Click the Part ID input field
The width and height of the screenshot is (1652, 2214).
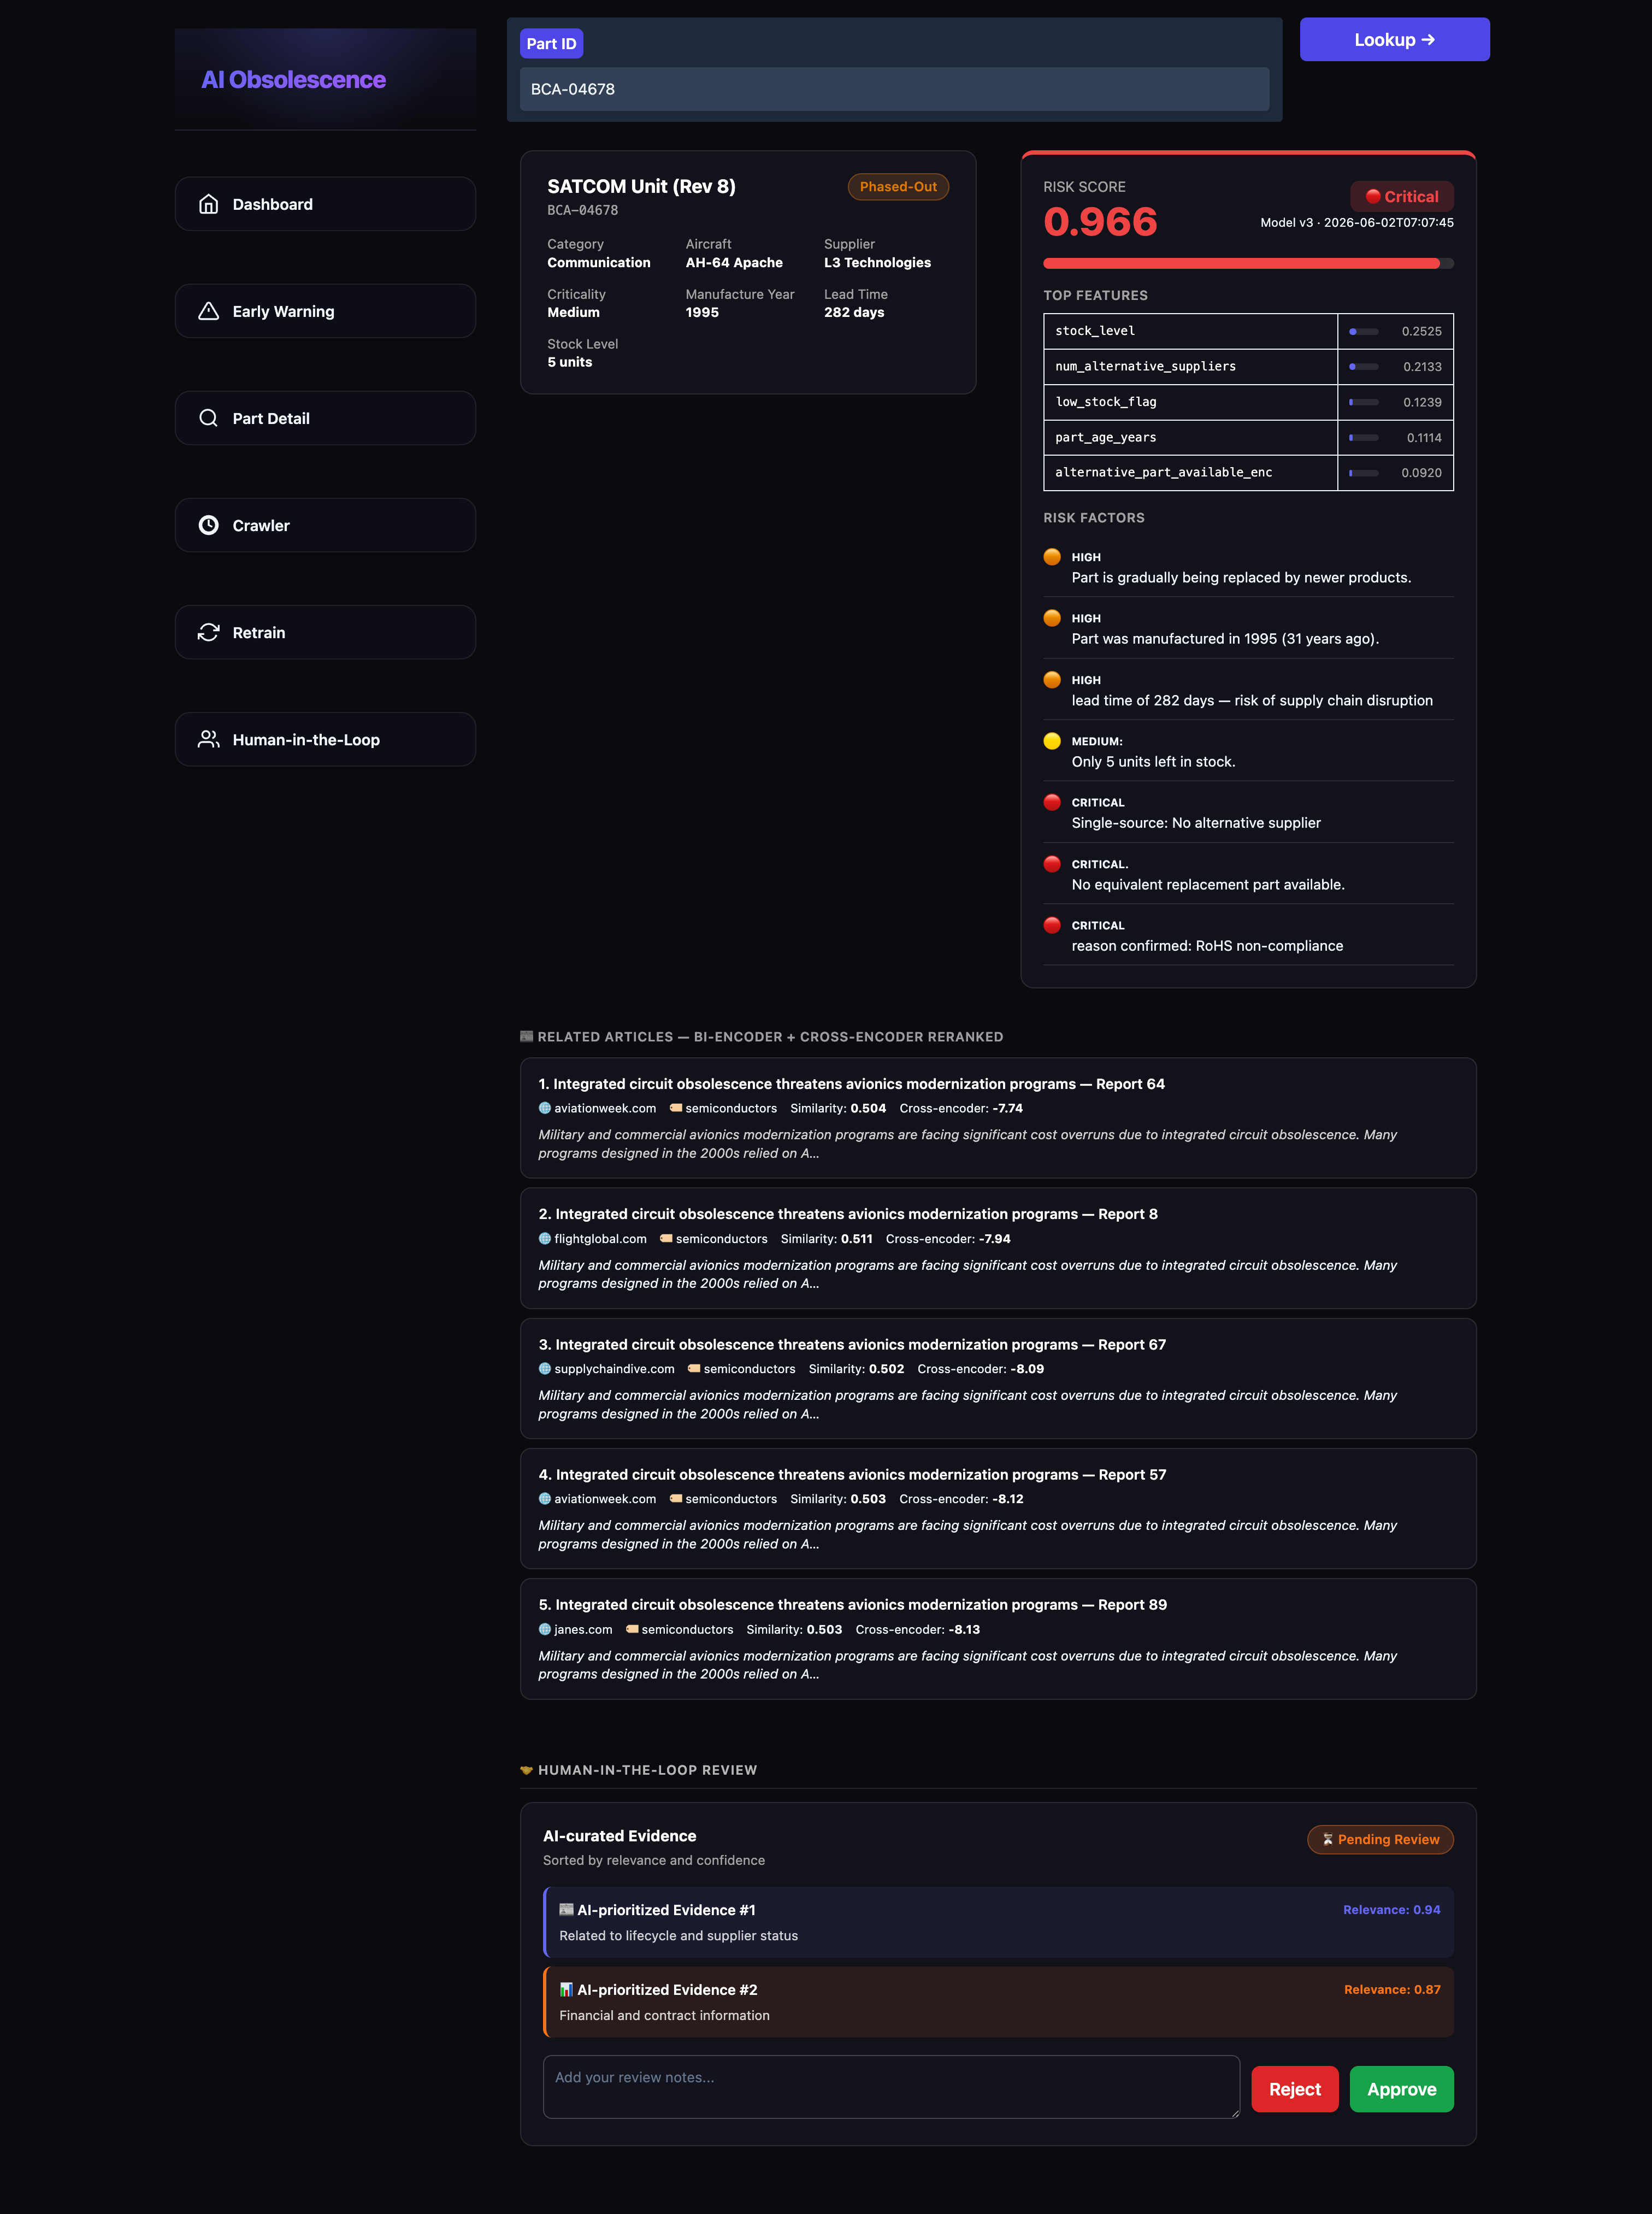coord(894,89)
